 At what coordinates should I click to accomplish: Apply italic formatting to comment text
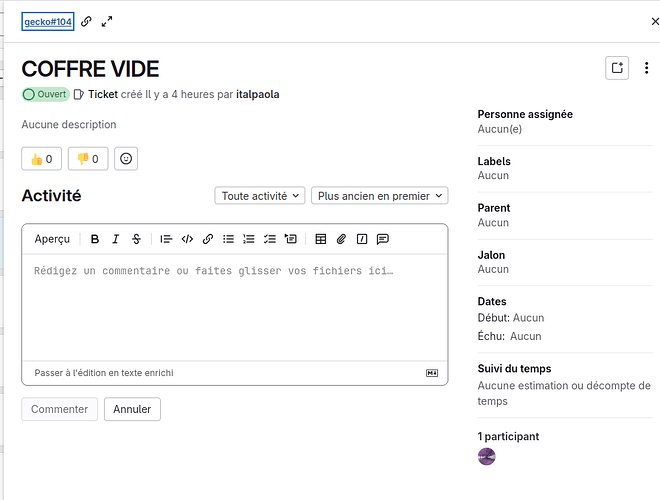[x=116, y=239]
